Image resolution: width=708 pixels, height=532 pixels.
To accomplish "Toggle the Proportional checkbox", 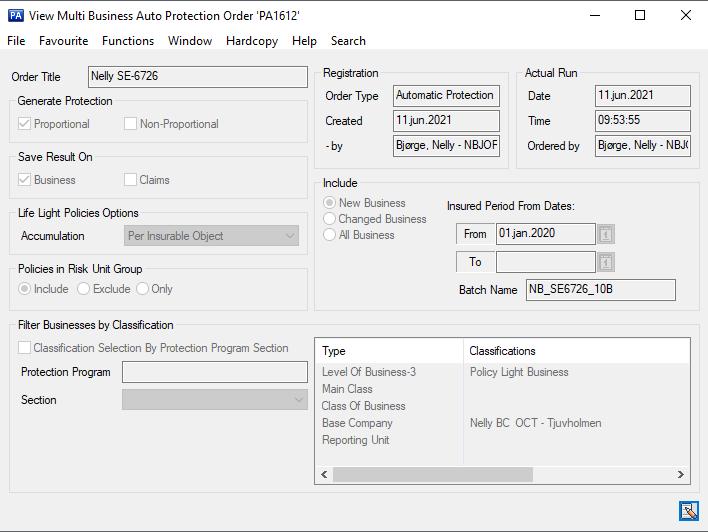I will (x=25, y=124).
